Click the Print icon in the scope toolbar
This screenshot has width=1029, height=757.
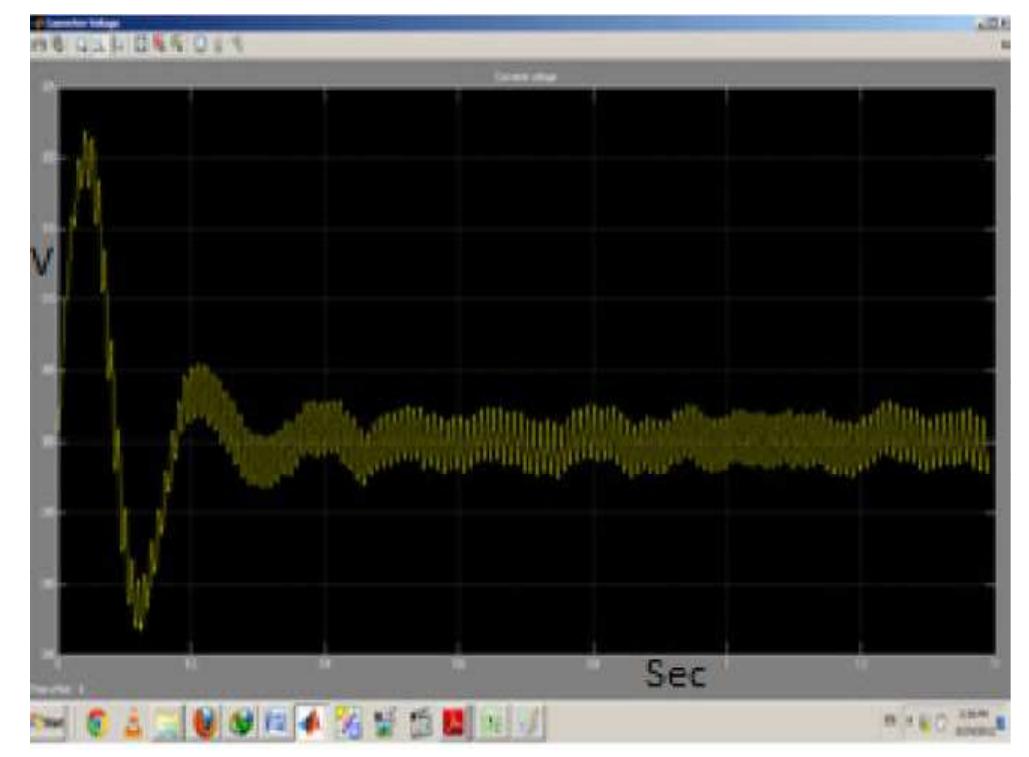(39, 44)
